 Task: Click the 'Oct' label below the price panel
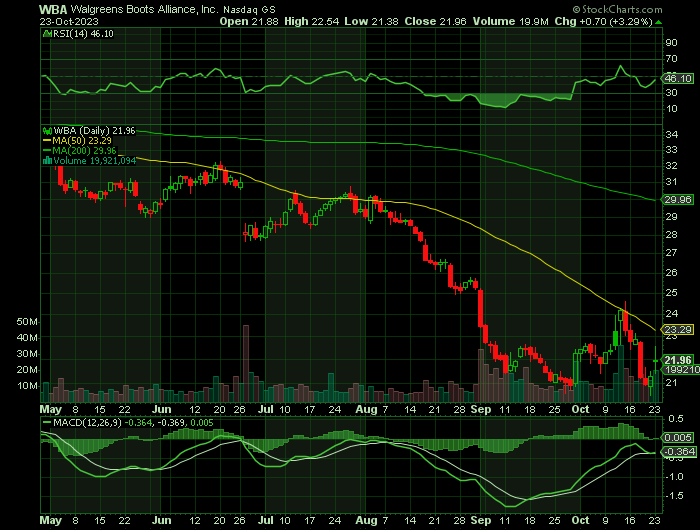coord(580,409)
